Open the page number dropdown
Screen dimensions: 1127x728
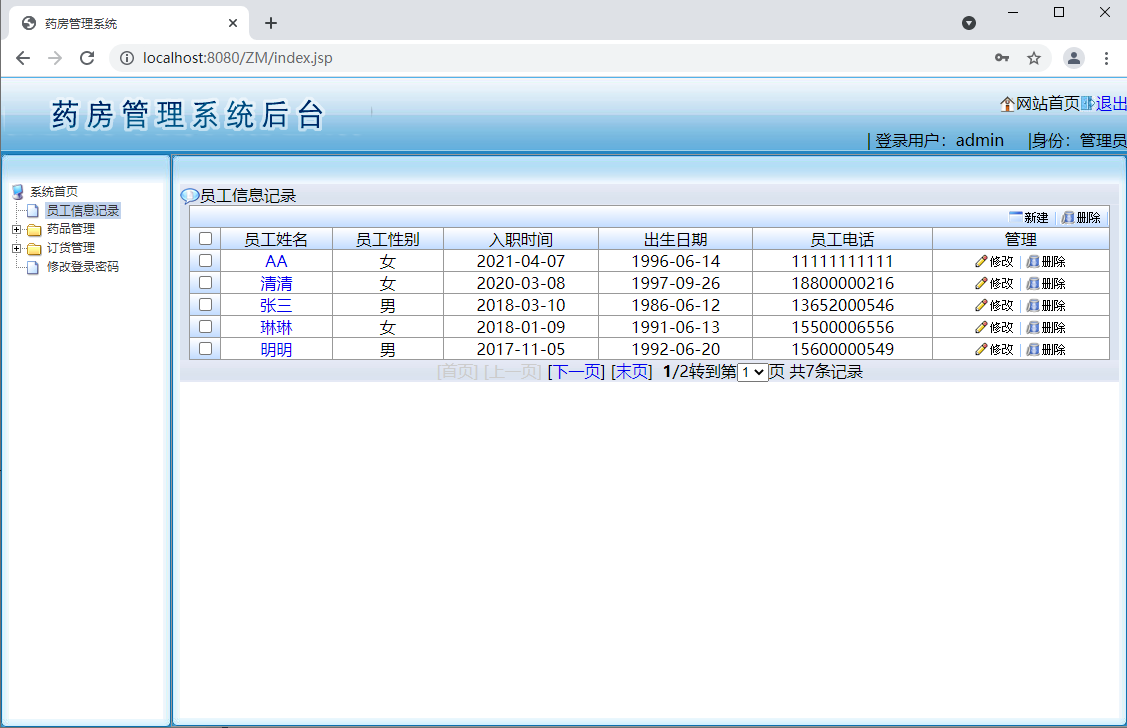(752, 372)
